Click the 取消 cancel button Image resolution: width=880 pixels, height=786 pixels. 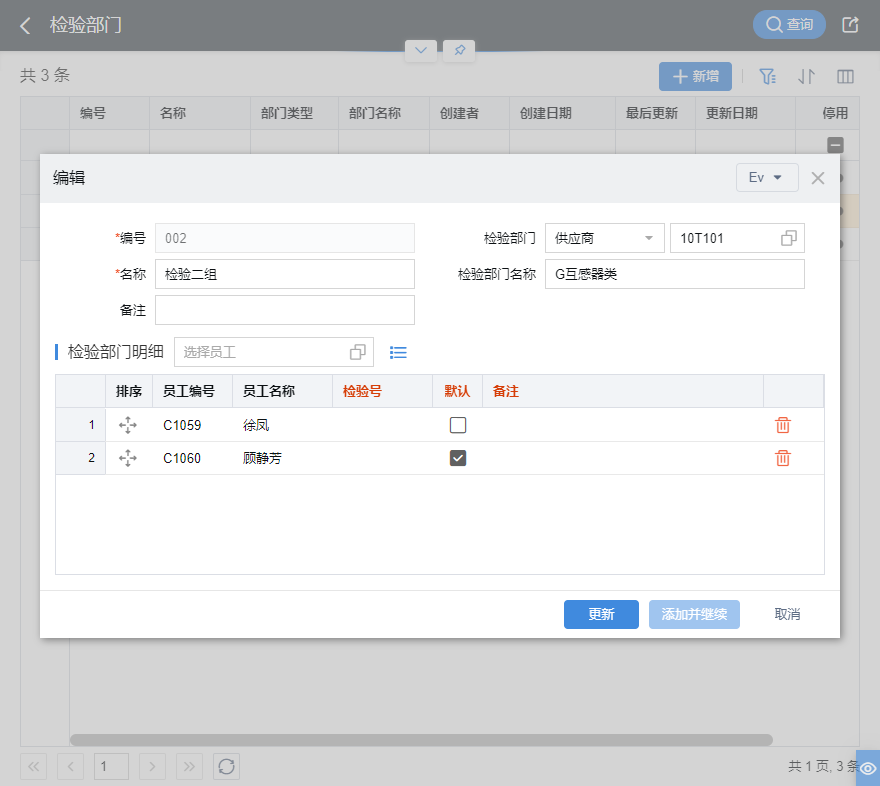pyautogui.click(x=787, y=614)
